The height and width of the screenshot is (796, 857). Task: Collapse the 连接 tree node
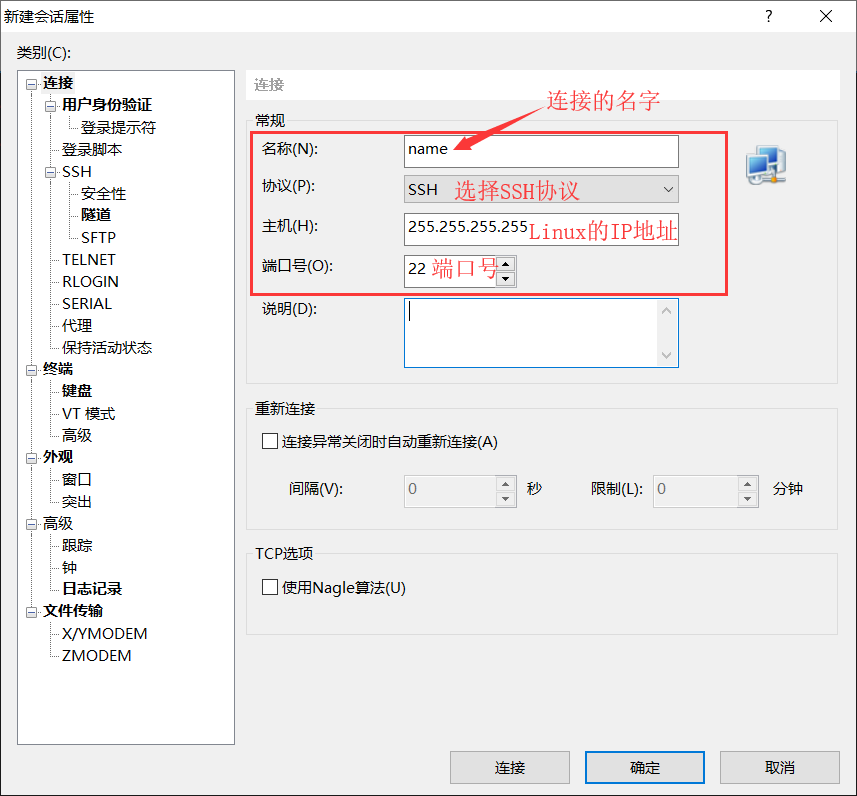point(32,84)
